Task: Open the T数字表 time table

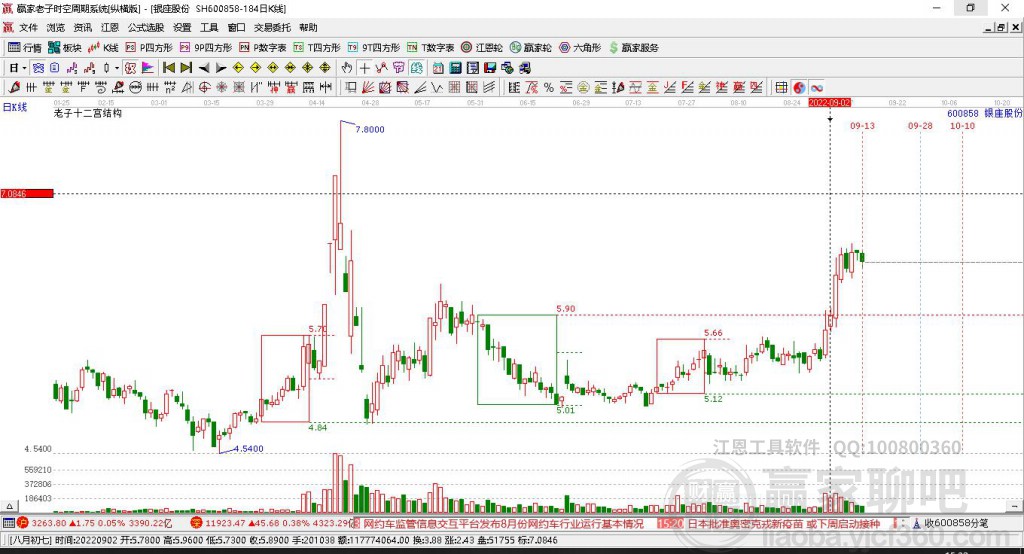Action: point(430,48)
